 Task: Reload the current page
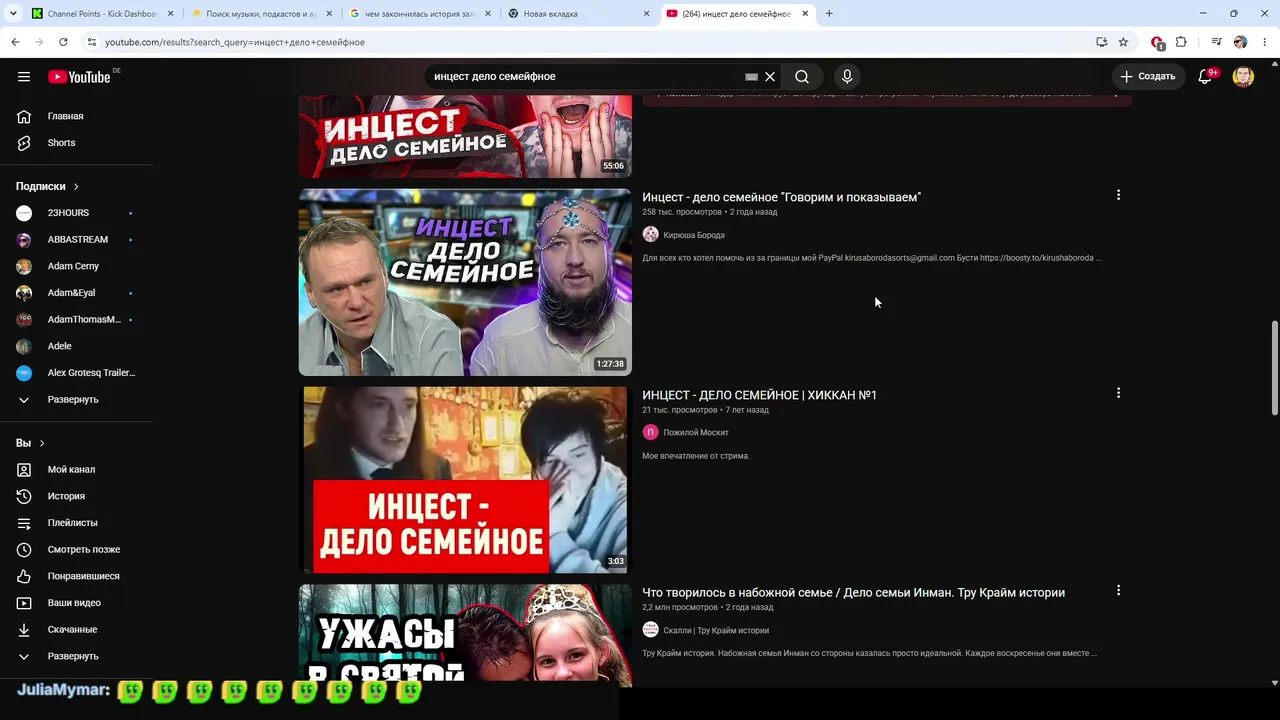tap(63, 42)
